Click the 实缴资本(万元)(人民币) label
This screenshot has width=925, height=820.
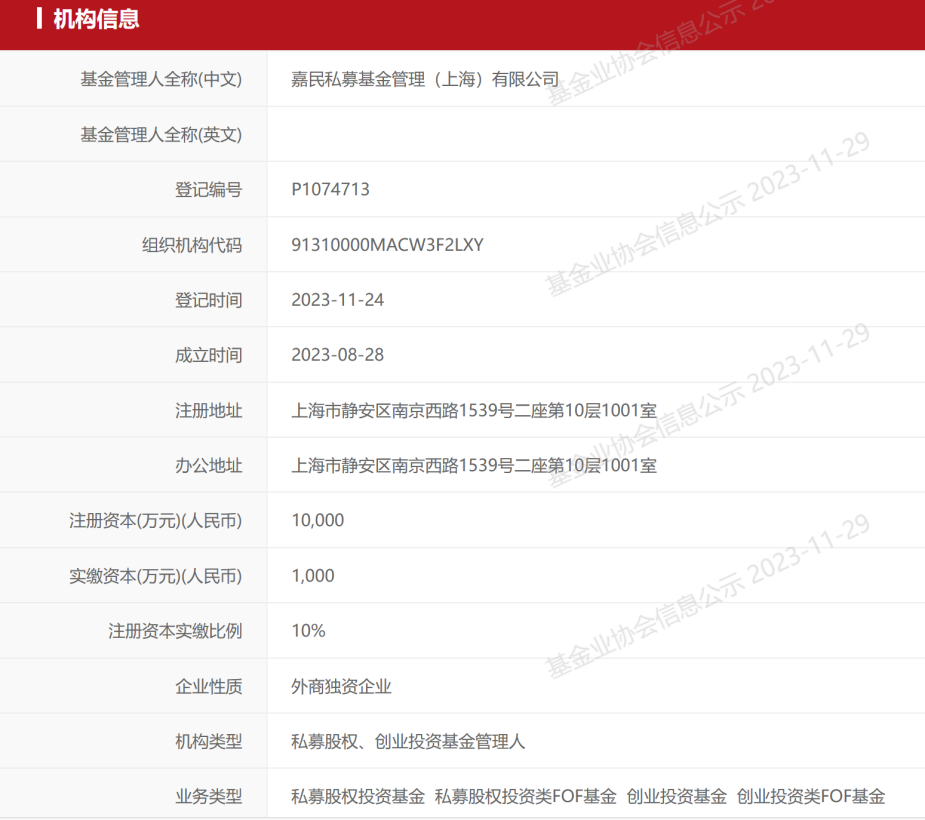[155, 576]
